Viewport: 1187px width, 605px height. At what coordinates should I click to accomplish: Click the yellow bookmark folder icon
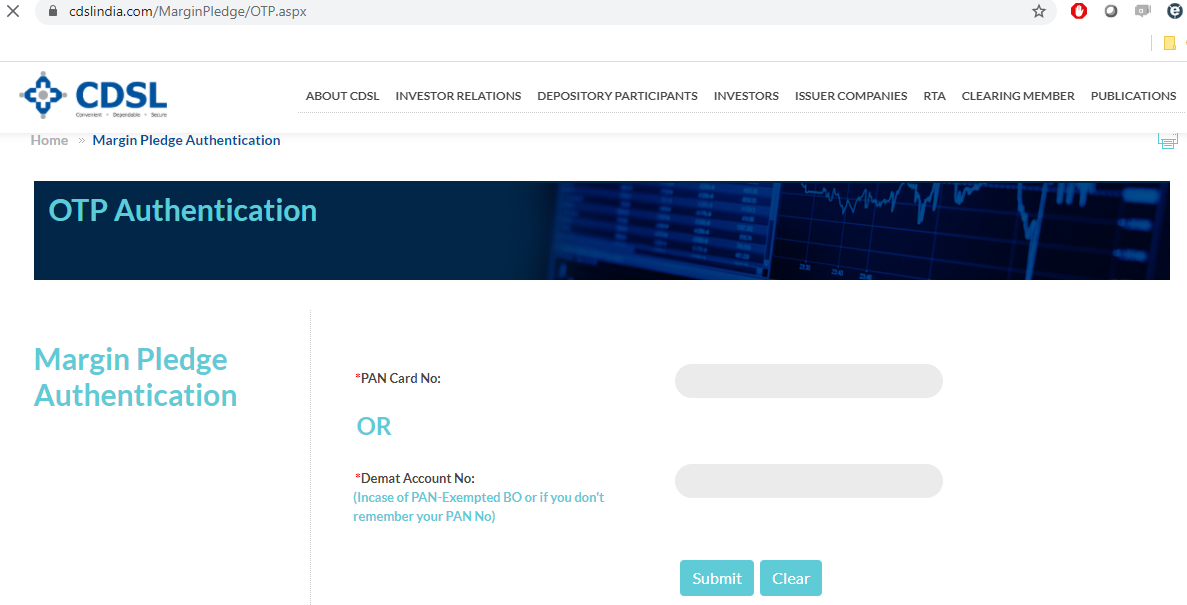(x=1170, y=44)
